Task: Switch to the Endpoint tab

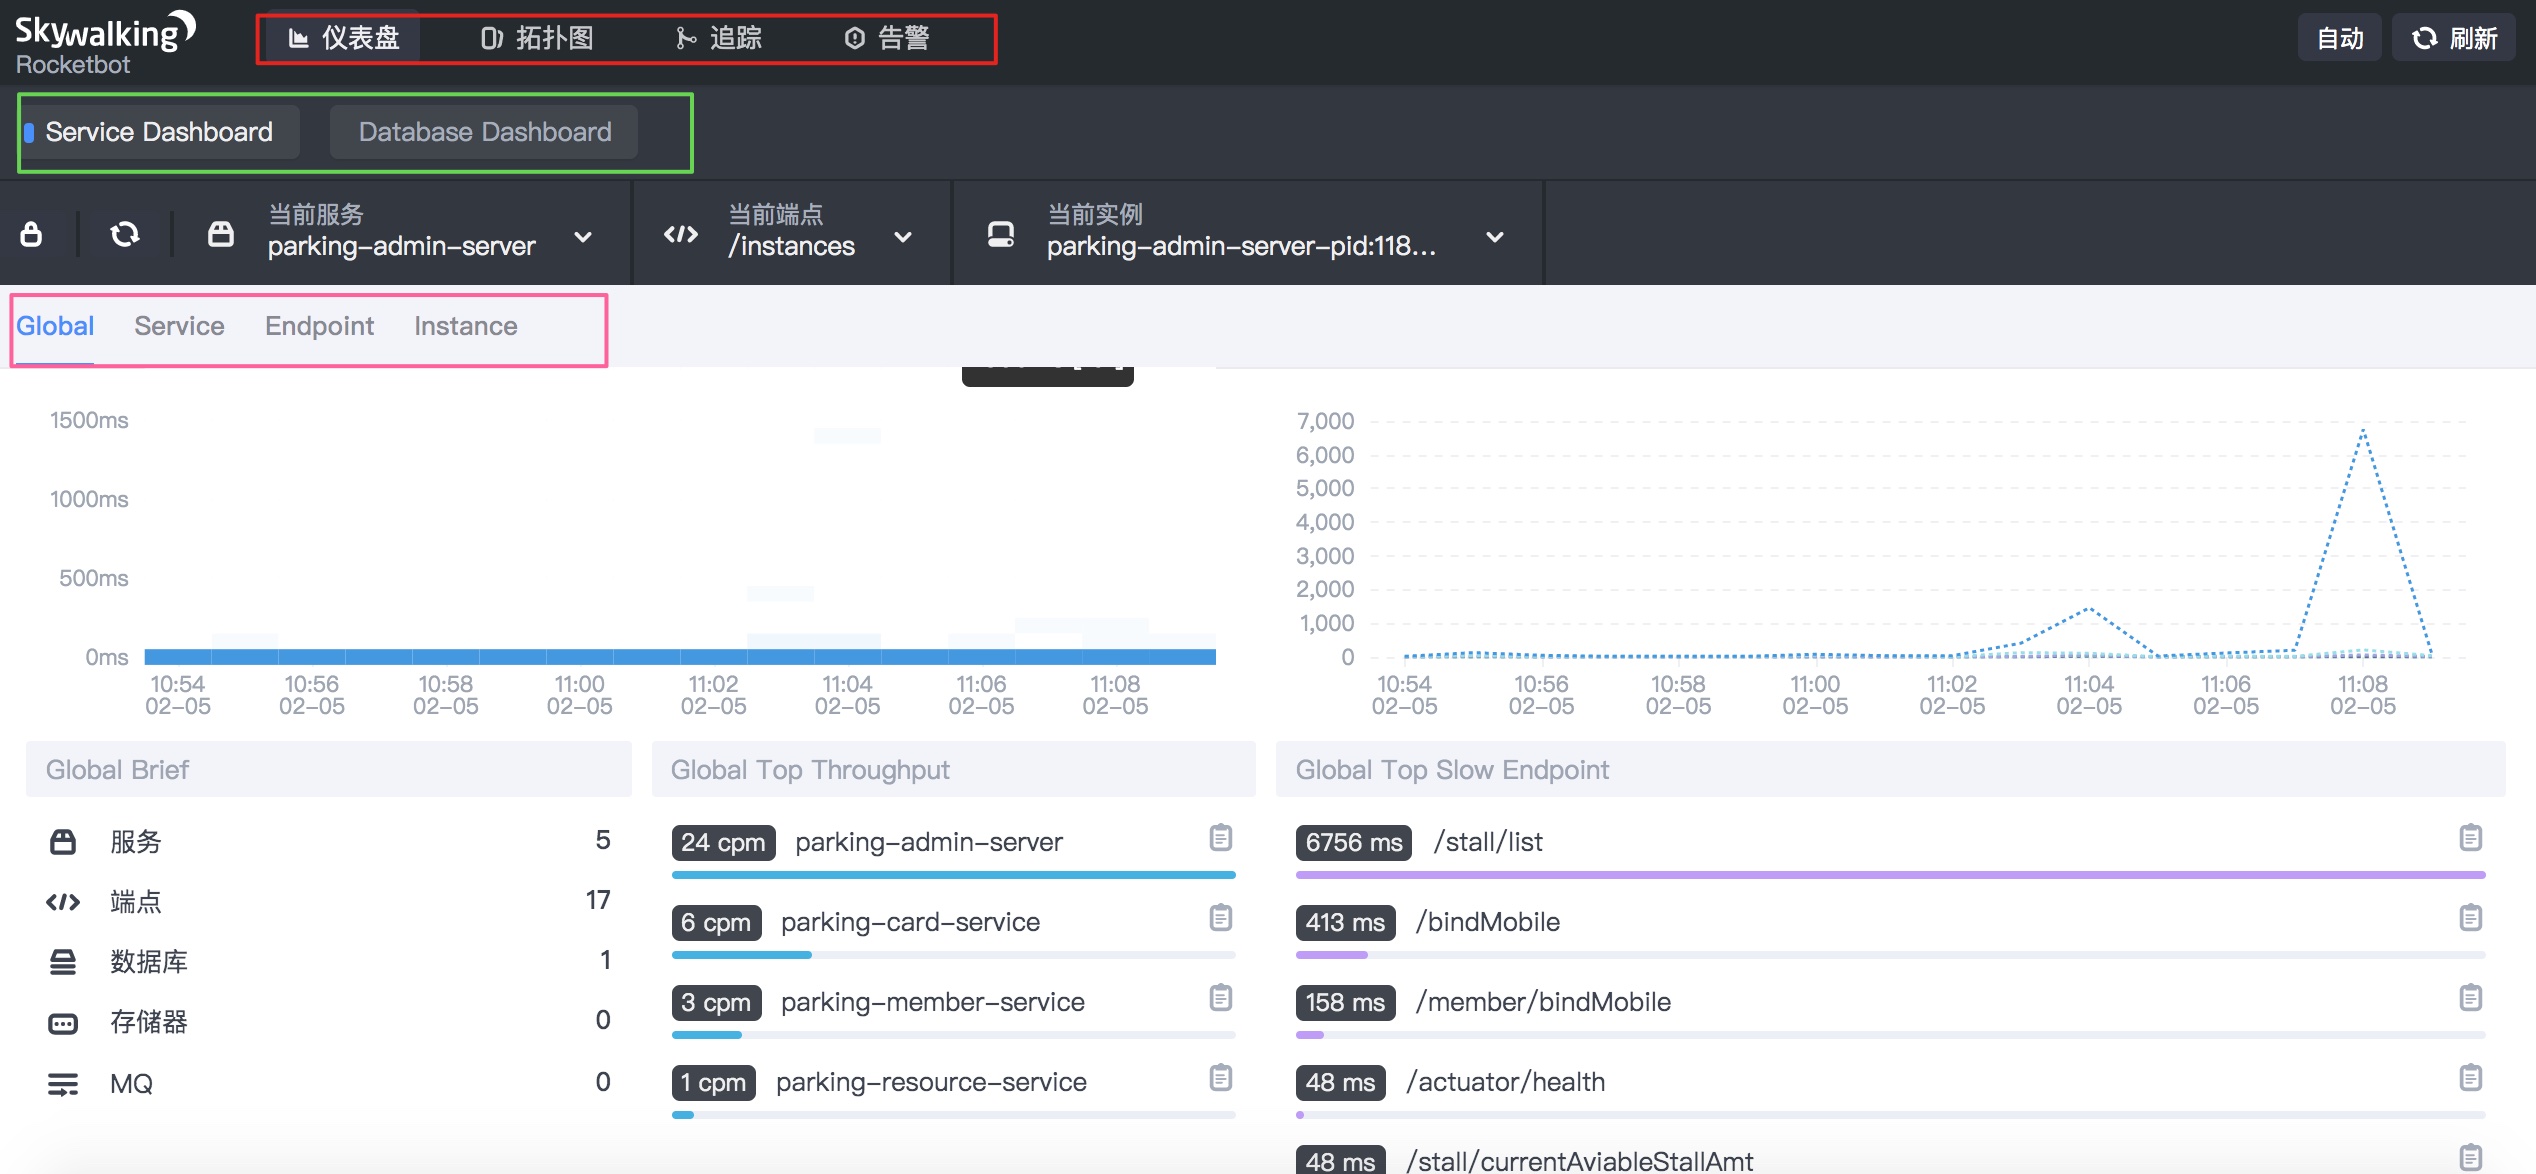Action: [x=319, y=326]
